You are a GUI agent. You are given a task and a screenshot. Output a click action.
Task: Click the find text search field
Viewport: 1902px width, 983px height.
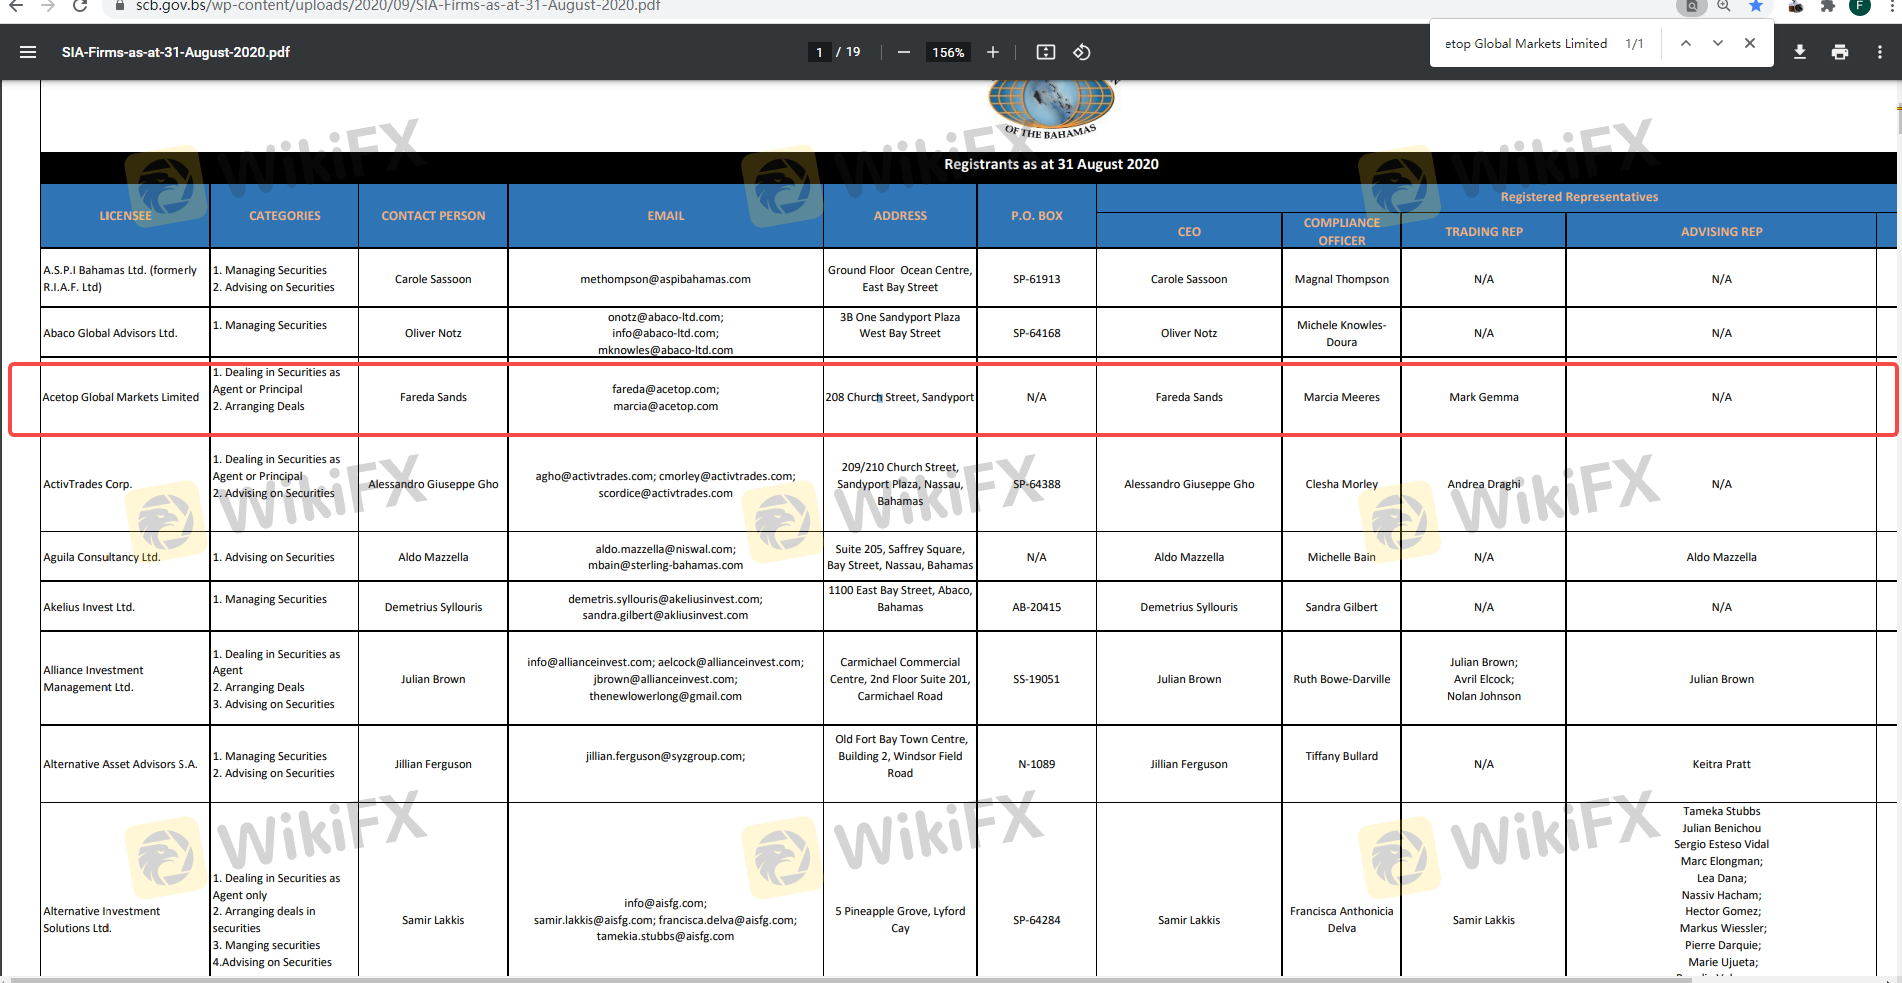[x=1525, y=44]
